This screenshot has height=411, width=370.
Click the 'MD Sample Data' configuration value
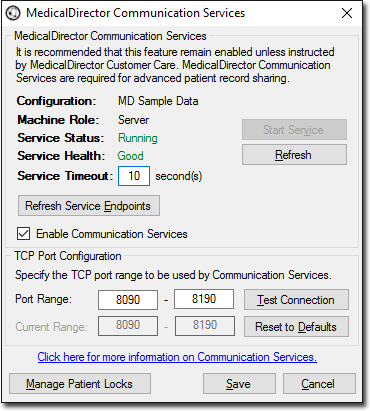coord(158,101)
